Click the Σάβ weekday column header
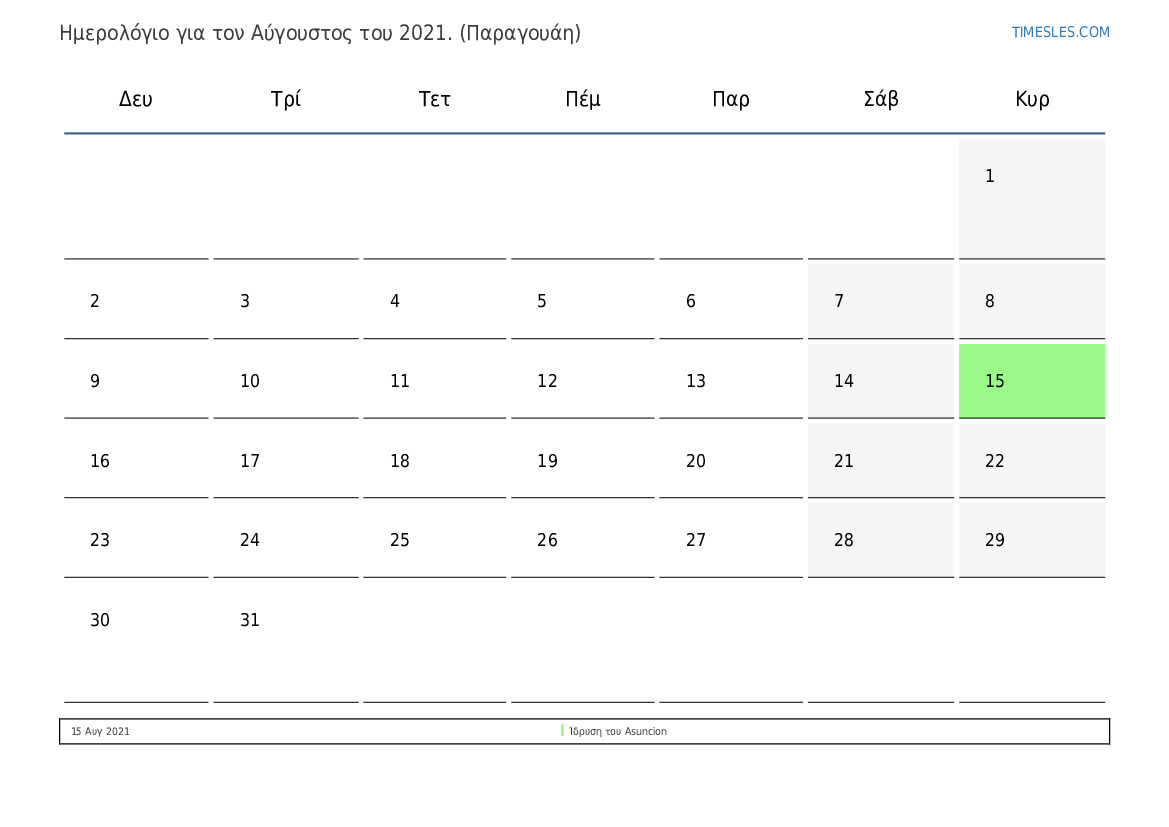Image resolution: width=1169 pixels, height=827 pixels. tap(881, 99)
